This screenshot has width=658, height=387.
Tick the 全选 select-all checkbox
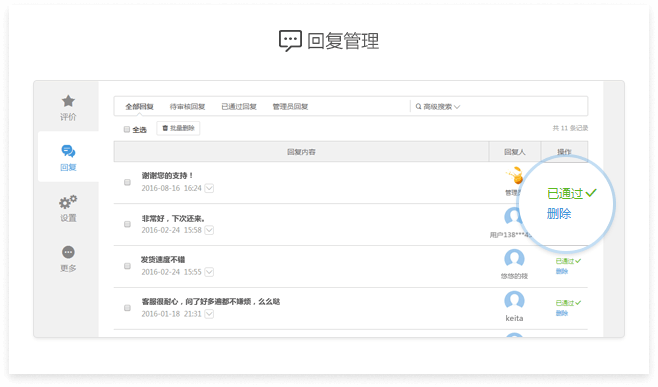(127, 129)
